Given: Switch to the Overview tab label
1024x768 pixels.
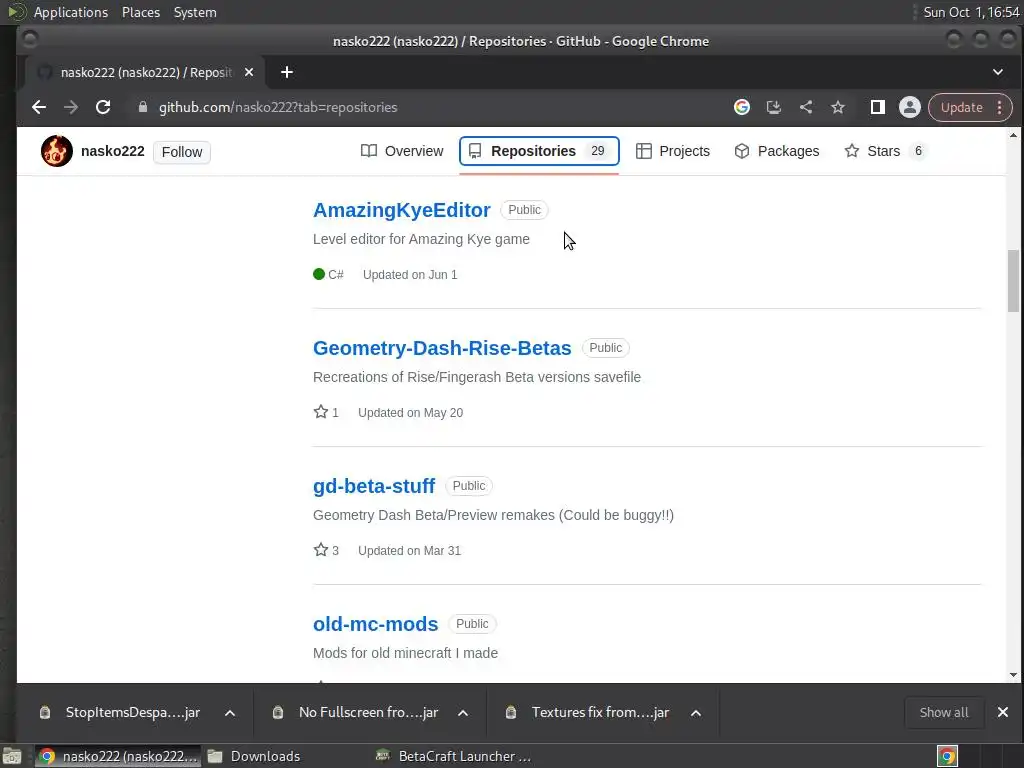Looking at the screenshot, I should [x=414, y=151].
